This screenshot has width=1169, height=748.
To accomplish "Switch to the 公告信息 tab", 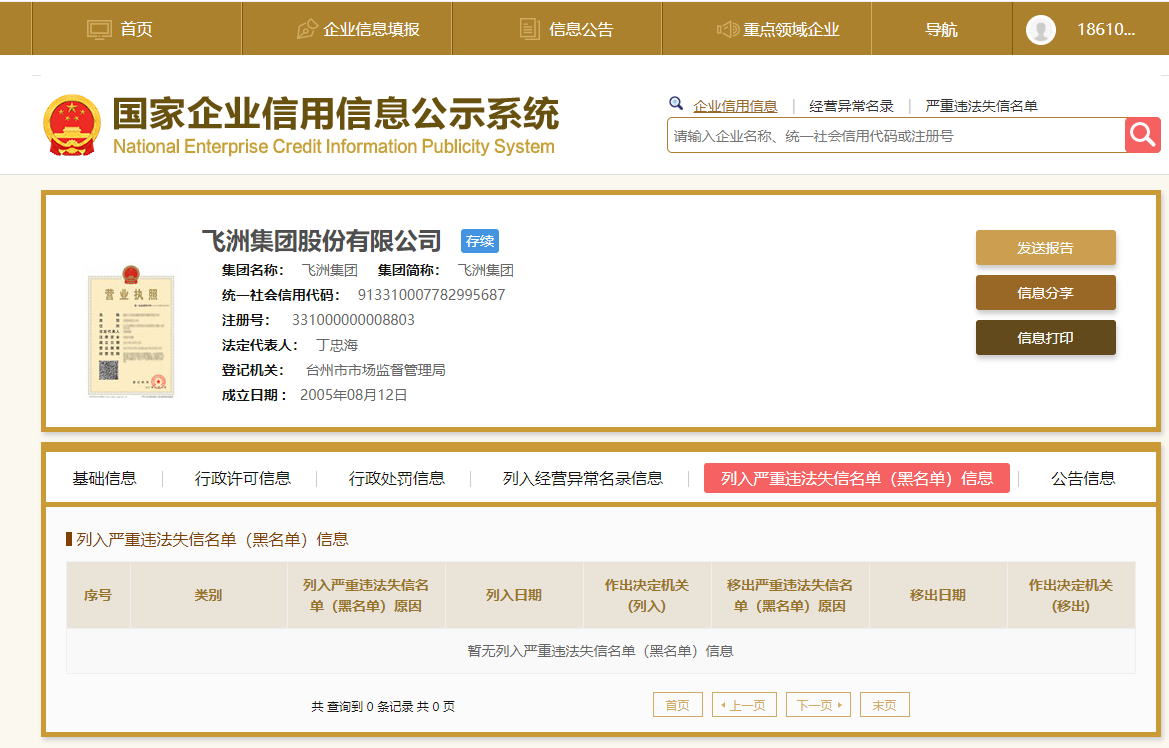I will pos(1083,478).
